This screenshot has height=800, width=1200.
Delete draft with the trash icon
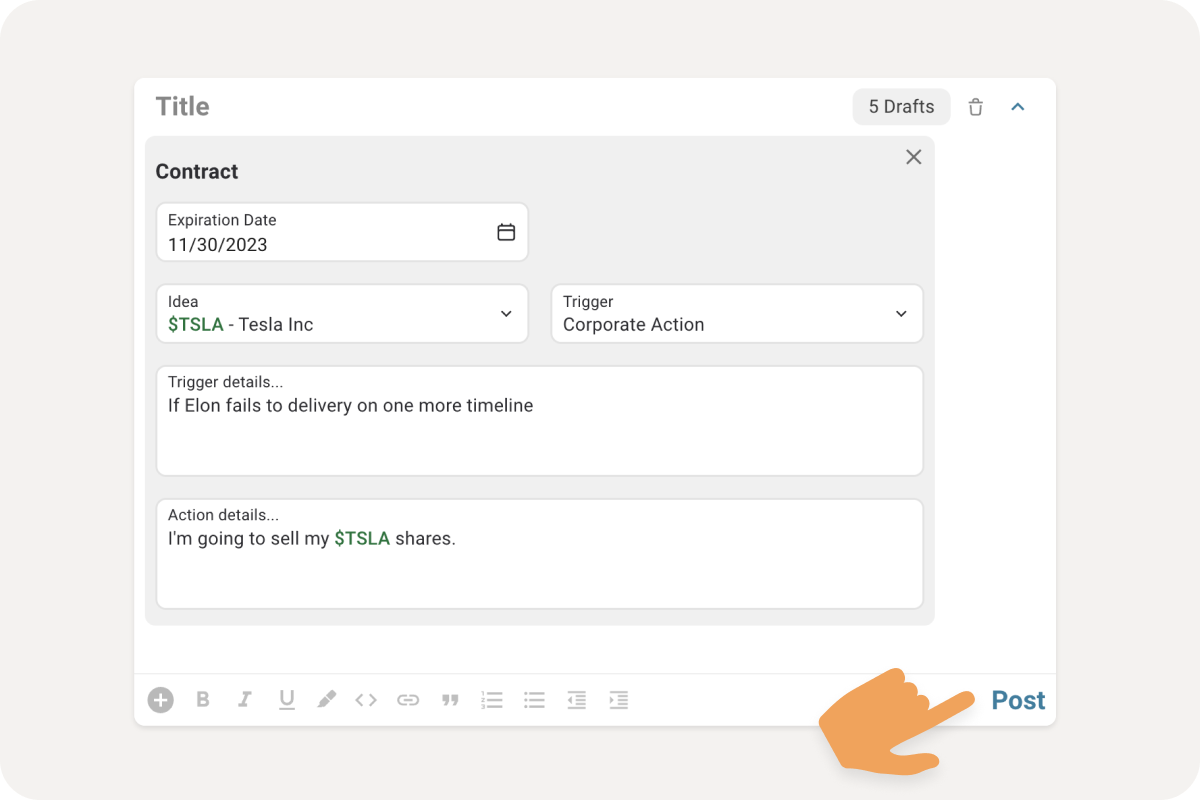(x=976, y=107)
